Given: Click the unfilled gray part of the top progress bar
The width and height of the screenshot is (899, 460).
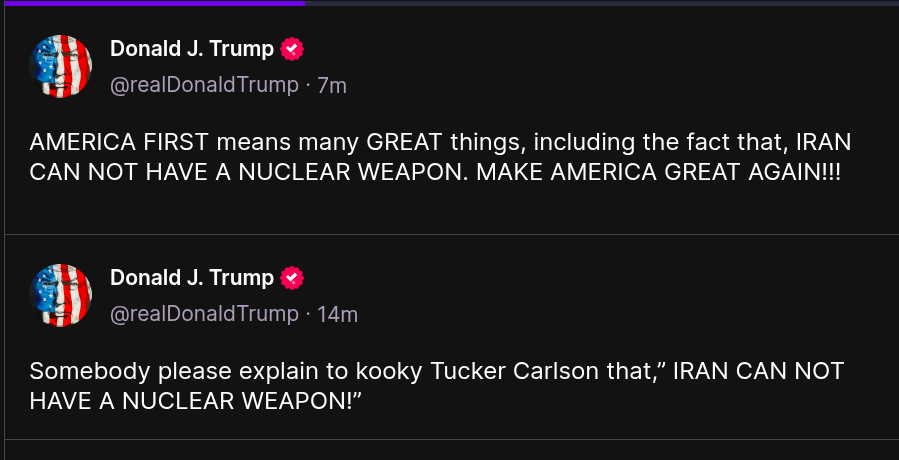Looking at the screenshot, I should click(600, 3).
